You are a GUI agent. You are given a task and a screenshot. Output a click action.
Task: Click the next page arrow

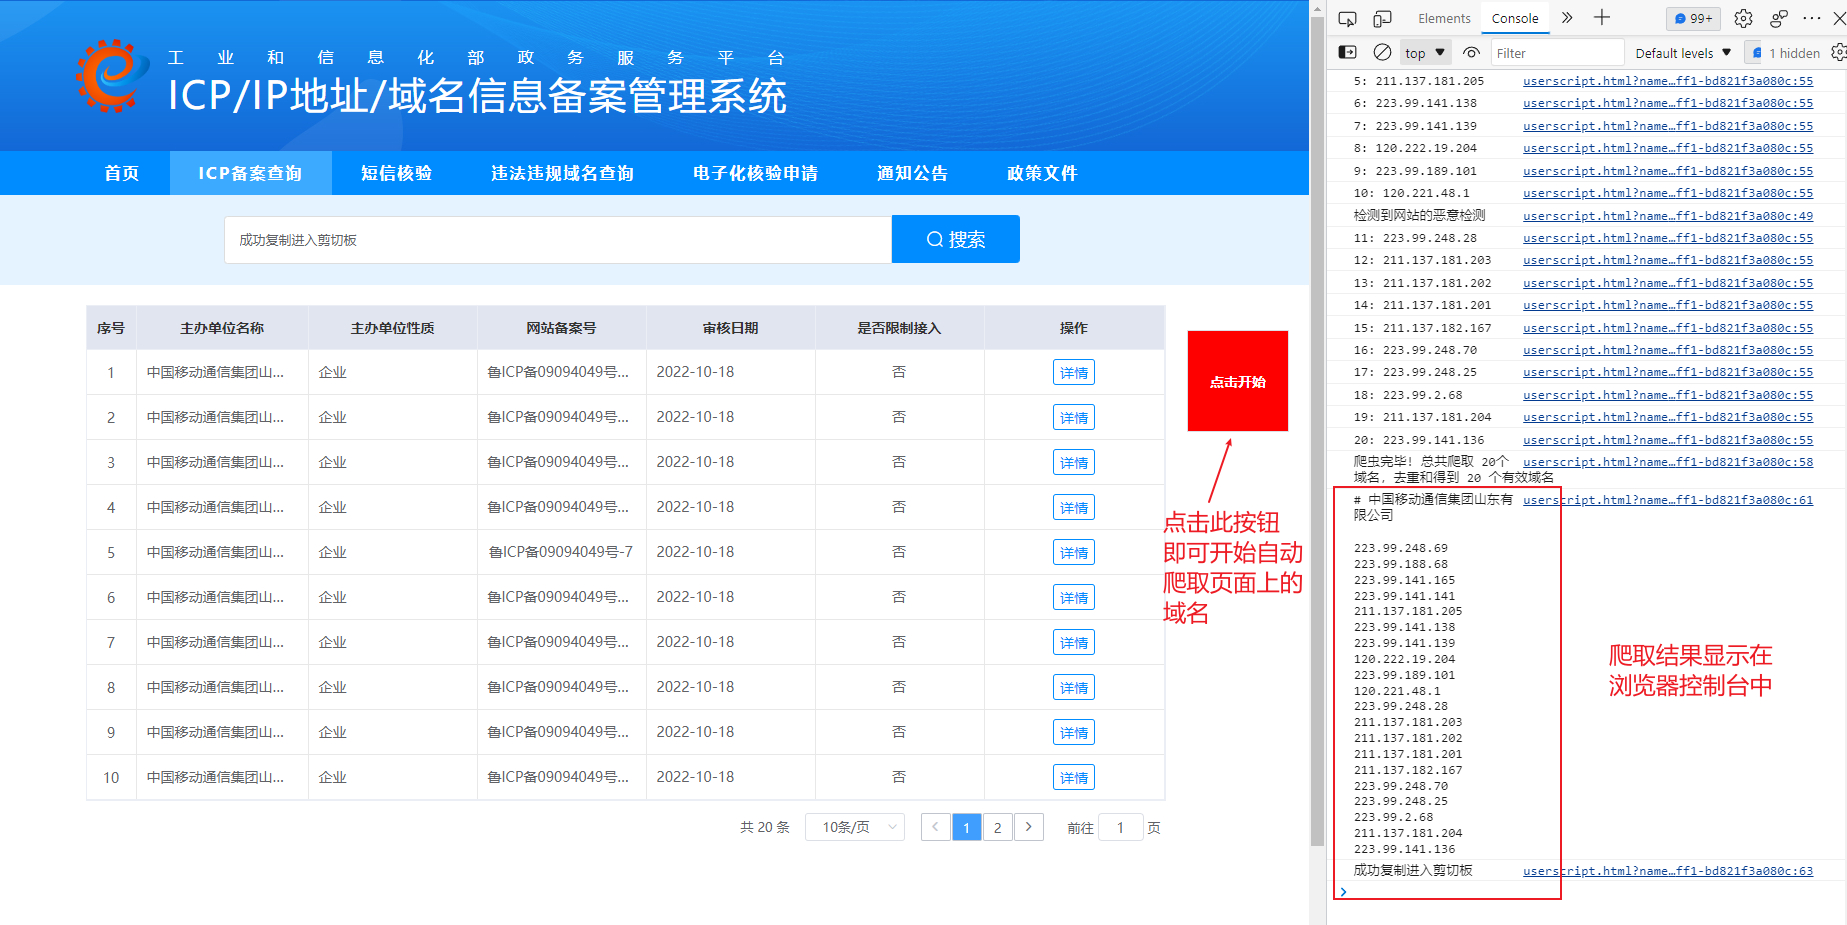click(1029, 827)
